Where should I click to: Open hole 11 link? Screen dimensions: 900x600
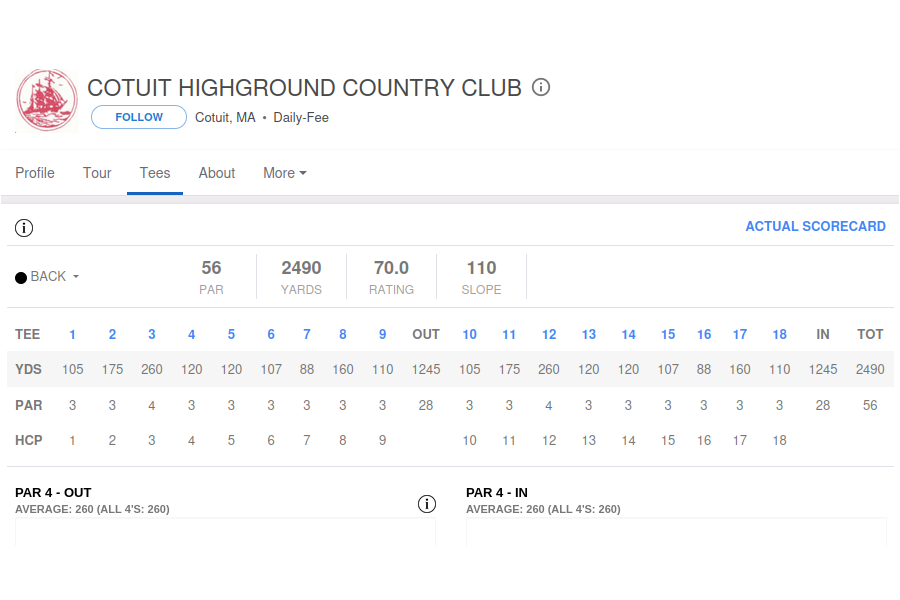(x=509, y=335)
